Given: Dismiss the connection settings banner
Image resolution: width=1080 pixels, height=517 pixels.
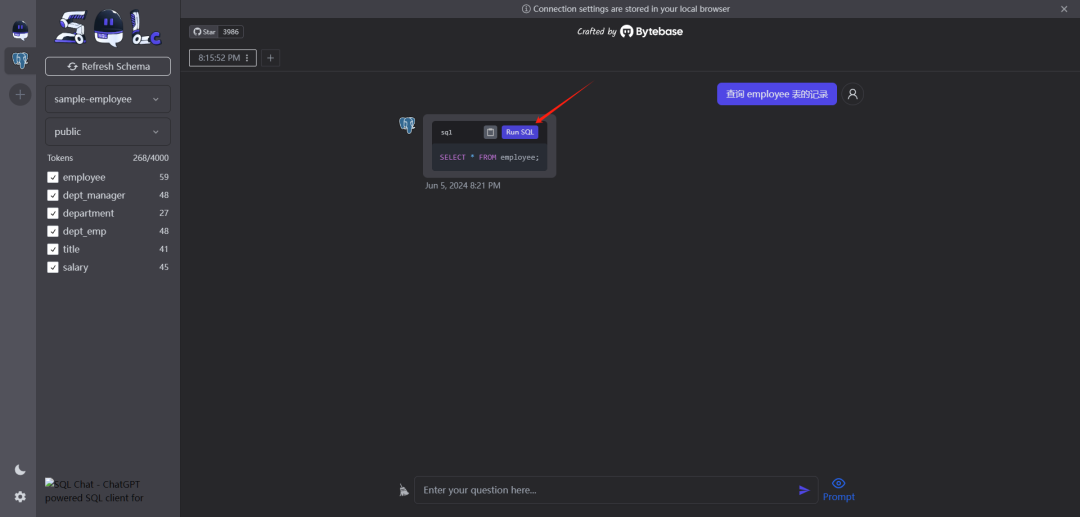Looking at the screenshot, I should (1065, 9).
